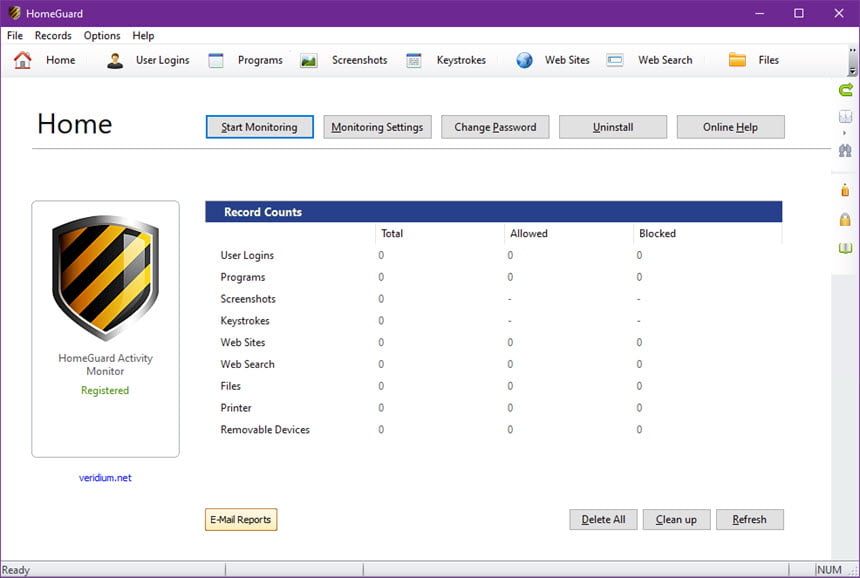Image resolution: width=860 pixels, height=578 pixels.
Task: Select the User Logins row label
Action: pos(247,256)
